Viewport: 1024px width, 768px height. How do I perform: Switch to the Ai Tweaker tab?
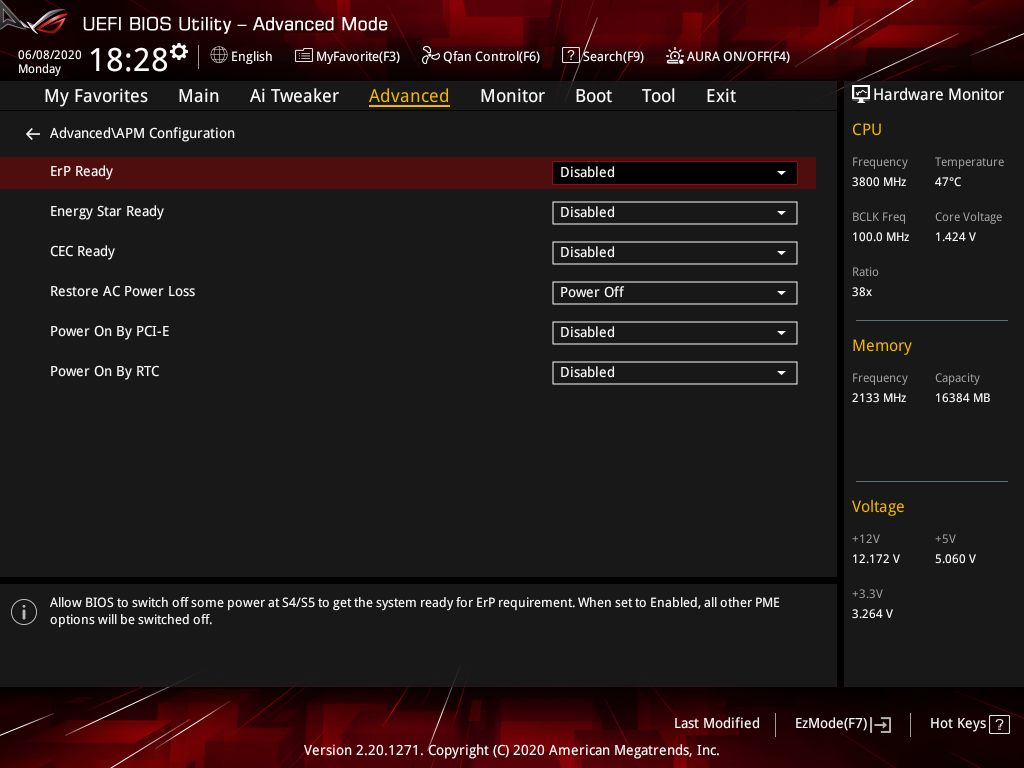pyautogui.click(x=294, y=96)
